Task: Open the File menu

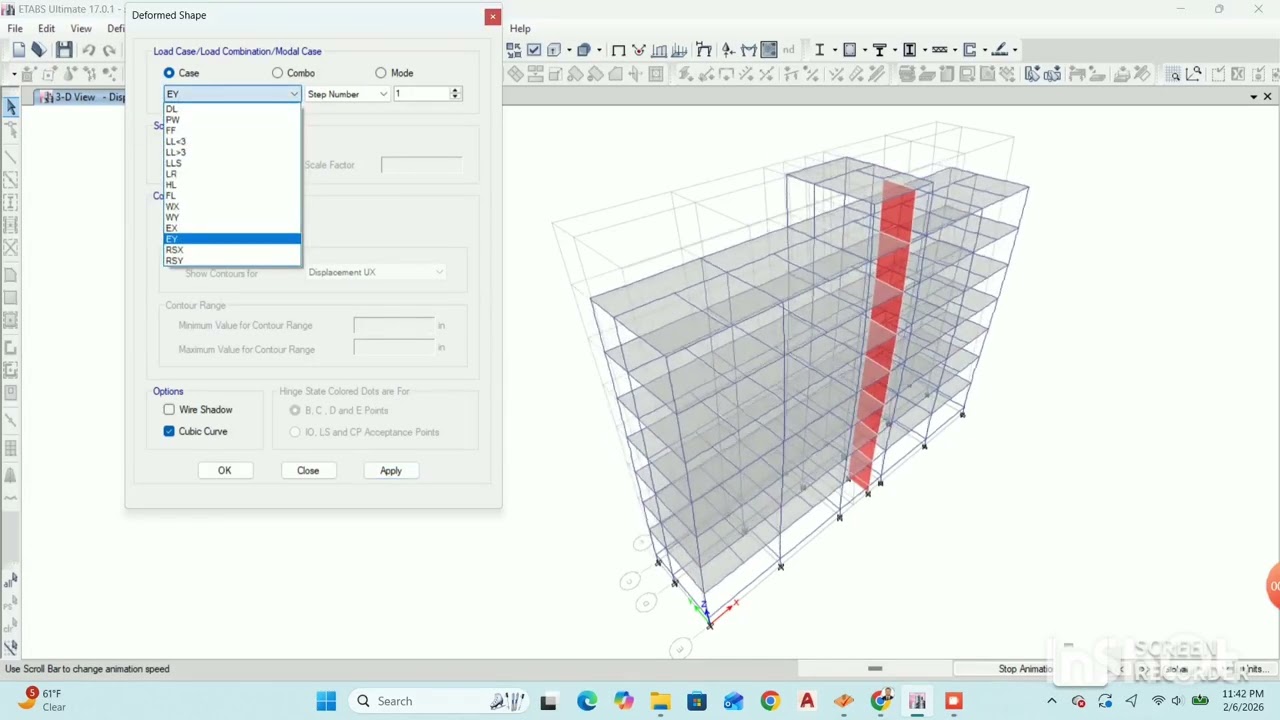Action: 15,28
